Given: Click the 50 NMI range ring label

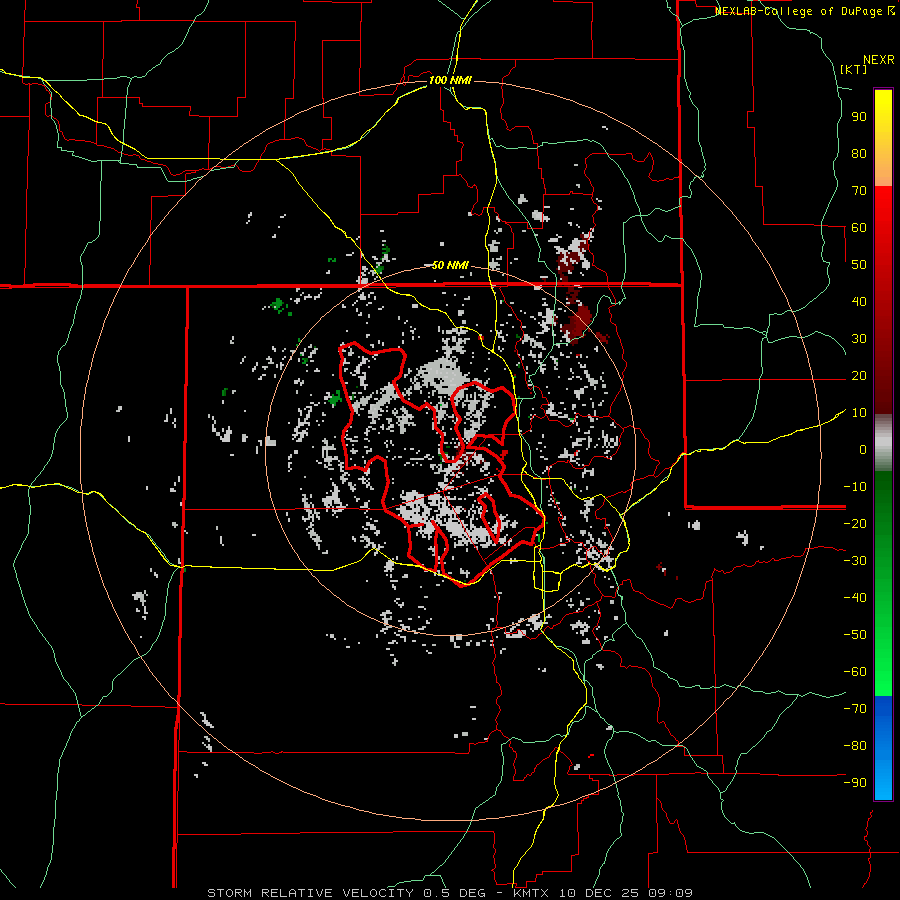Looking at the screenshot, I should point(450,265).
